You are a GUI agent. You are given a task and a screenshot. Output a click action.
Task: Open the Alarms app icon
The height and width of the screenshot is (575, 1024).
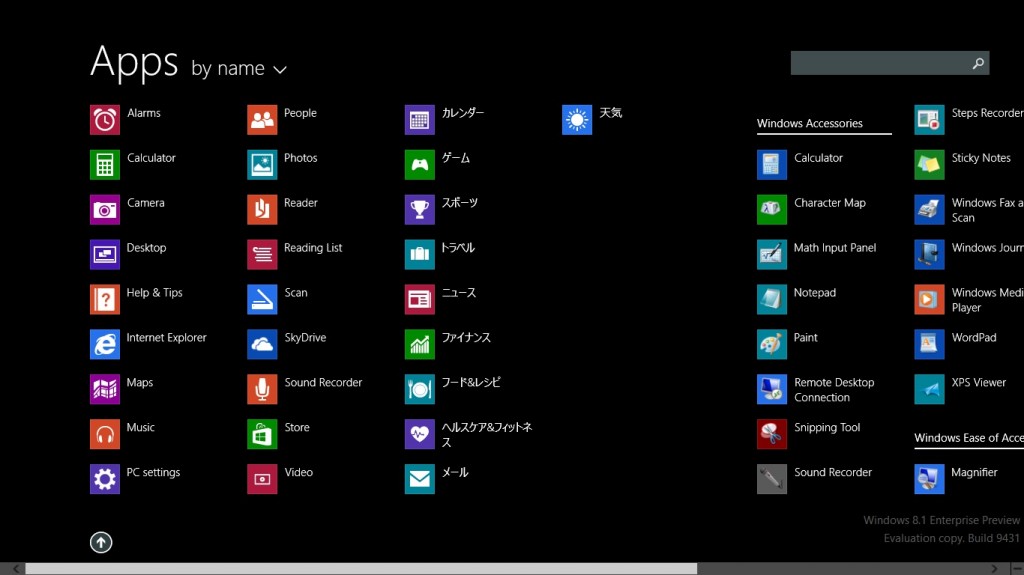coord(104,120)
